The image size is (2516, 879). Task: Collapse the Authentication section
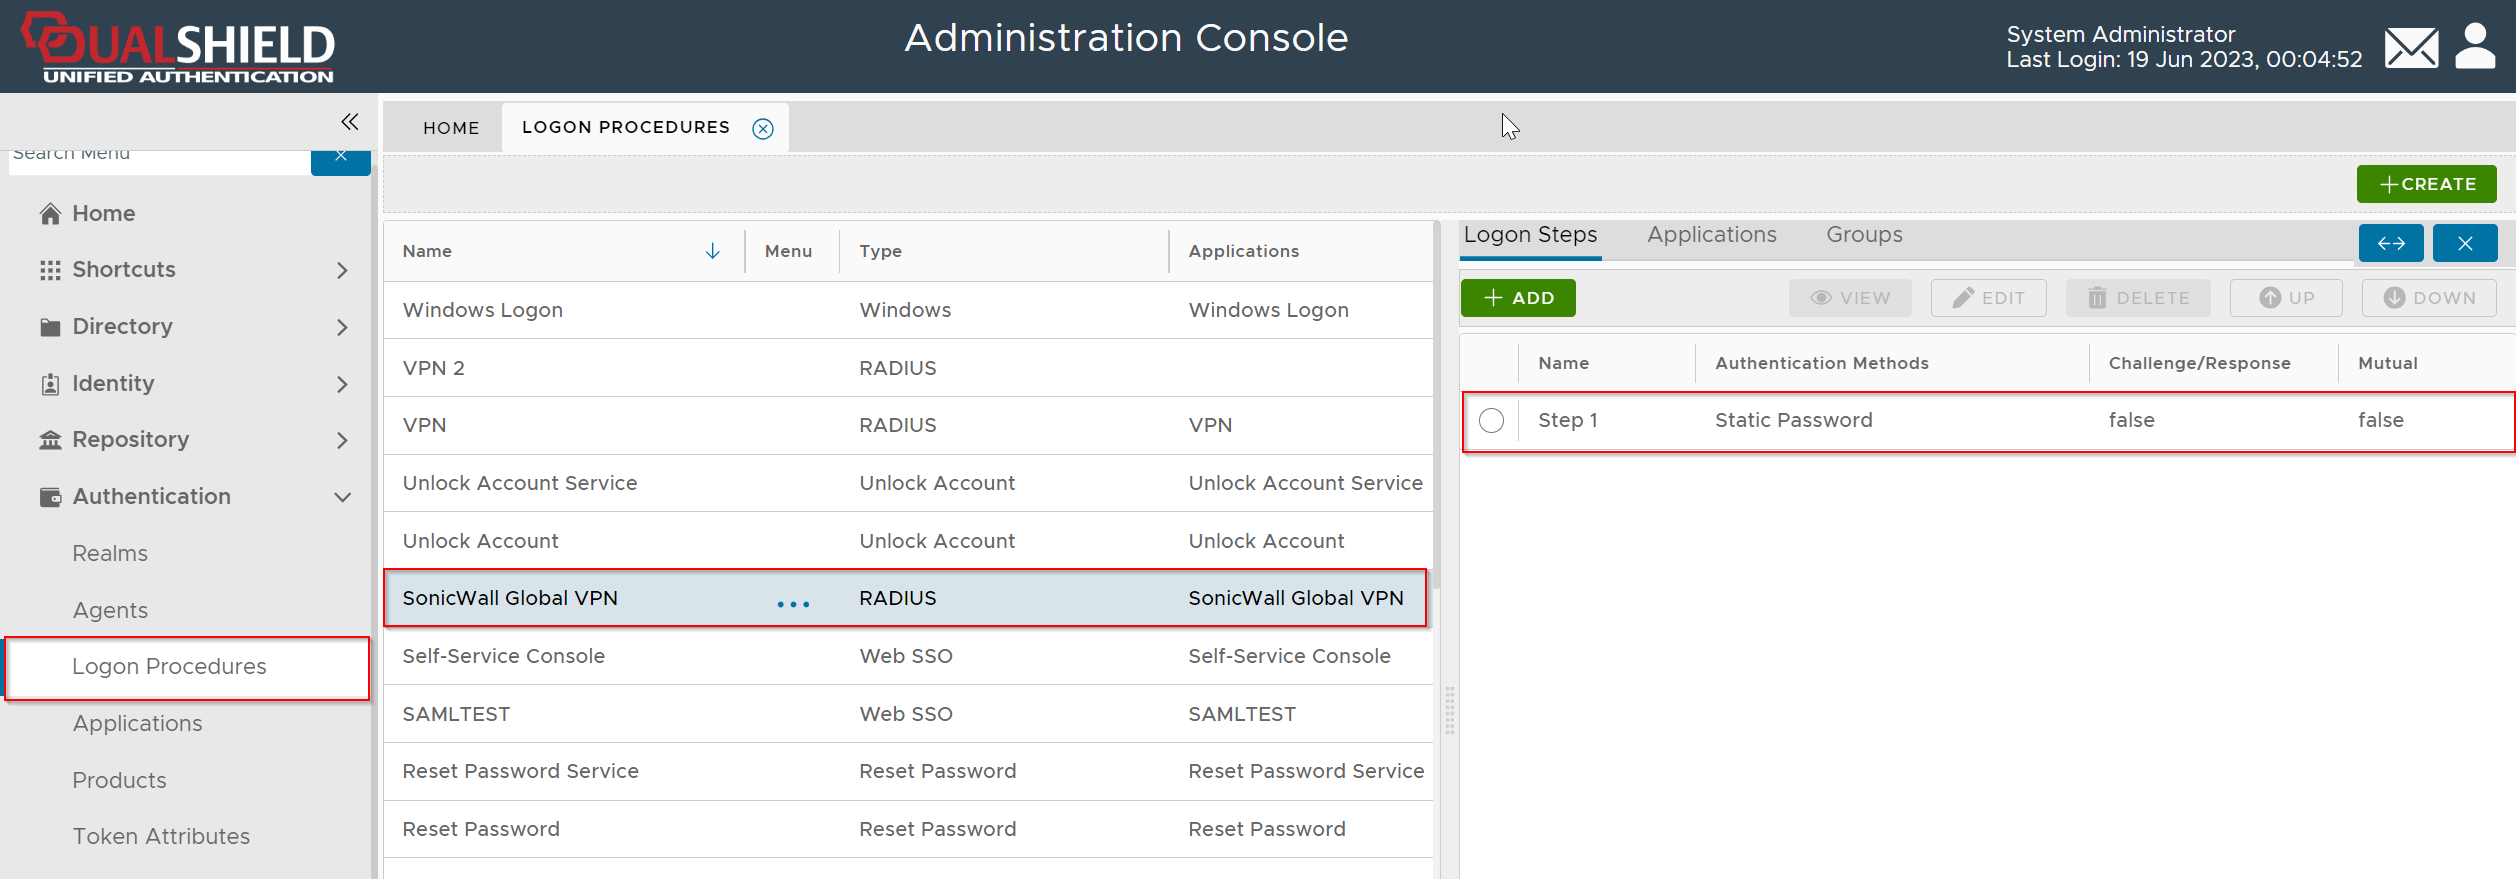[x=342, y=497]
